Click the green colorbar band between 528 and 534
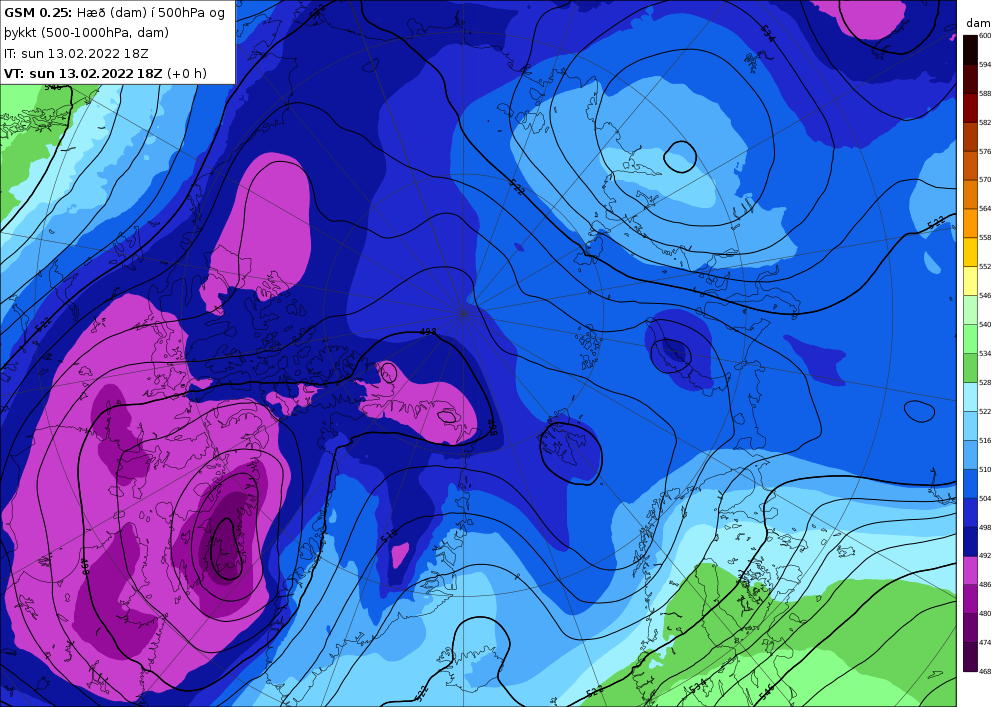 pyautogui.click(x=969, y=368)
